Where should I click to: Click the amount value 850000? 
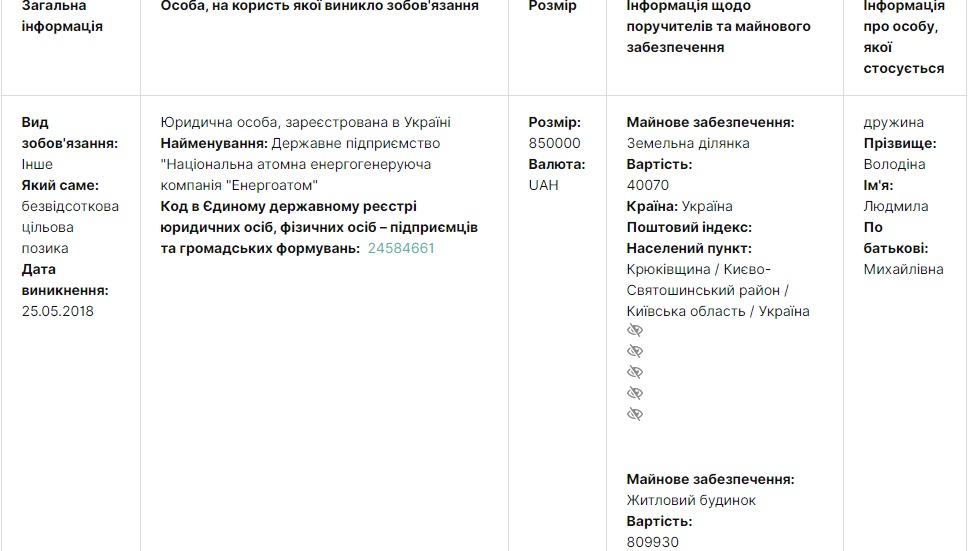(x=554, y=143)
